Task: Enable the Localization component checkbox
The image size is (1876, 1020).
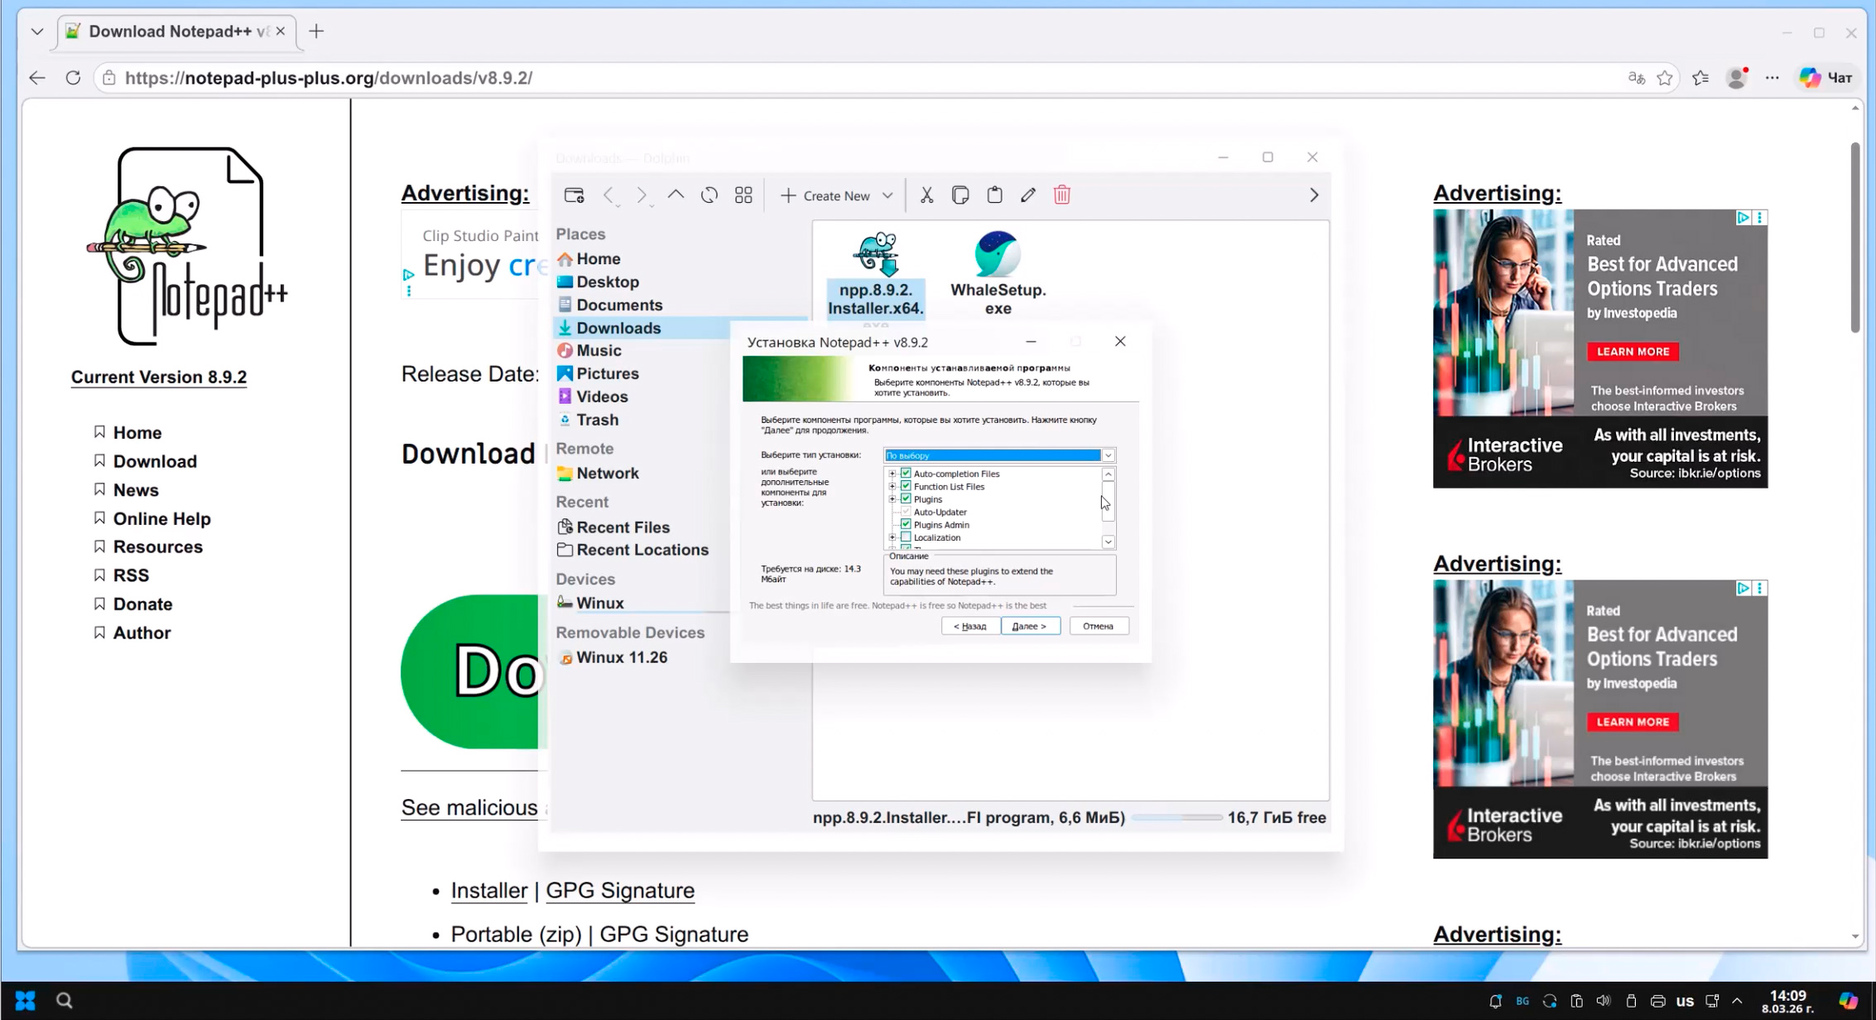Action: pos(906,537)
